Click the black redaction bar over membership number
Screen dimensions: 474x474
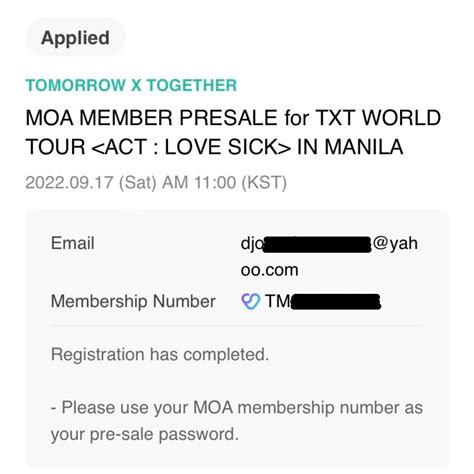point(336,302)
